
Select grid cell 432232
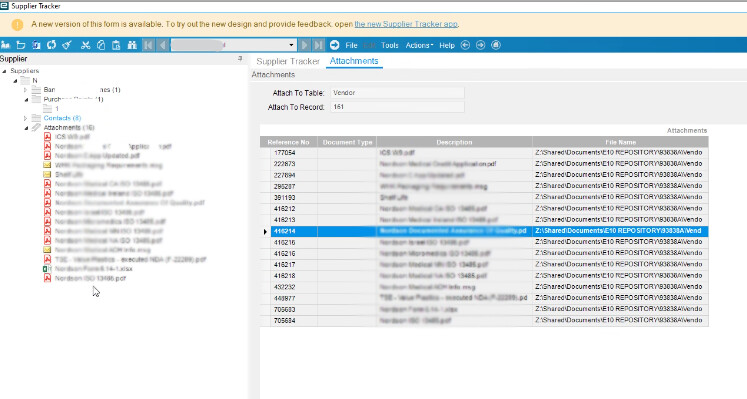[294, 287]
